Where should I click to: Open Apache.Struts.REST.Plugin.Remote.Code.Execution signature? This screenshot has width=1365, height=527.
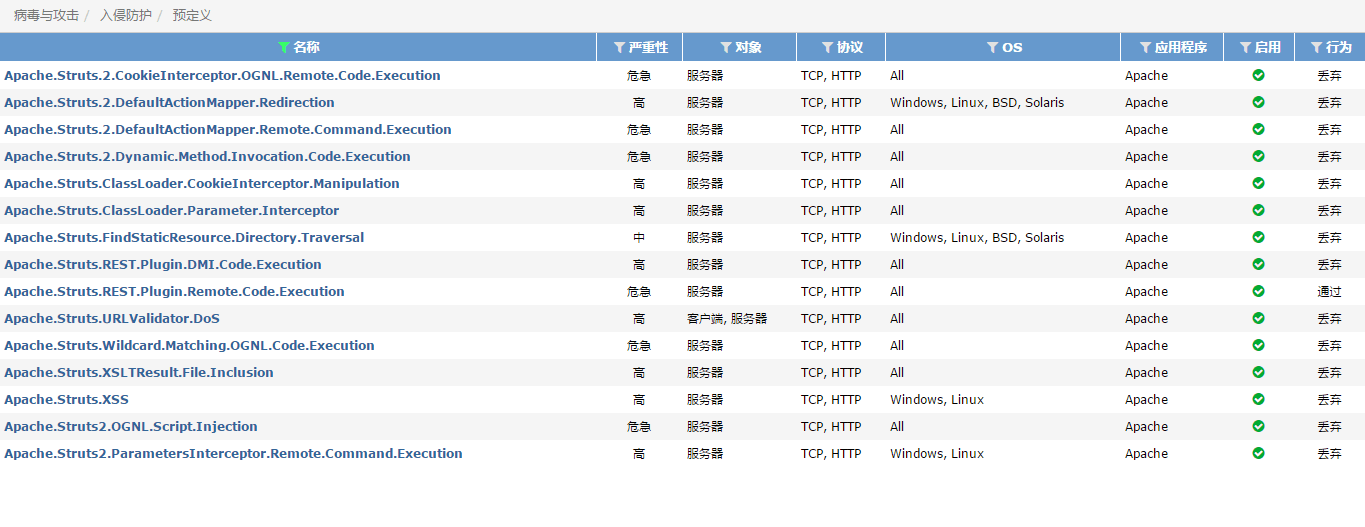(x=174, y=291)
